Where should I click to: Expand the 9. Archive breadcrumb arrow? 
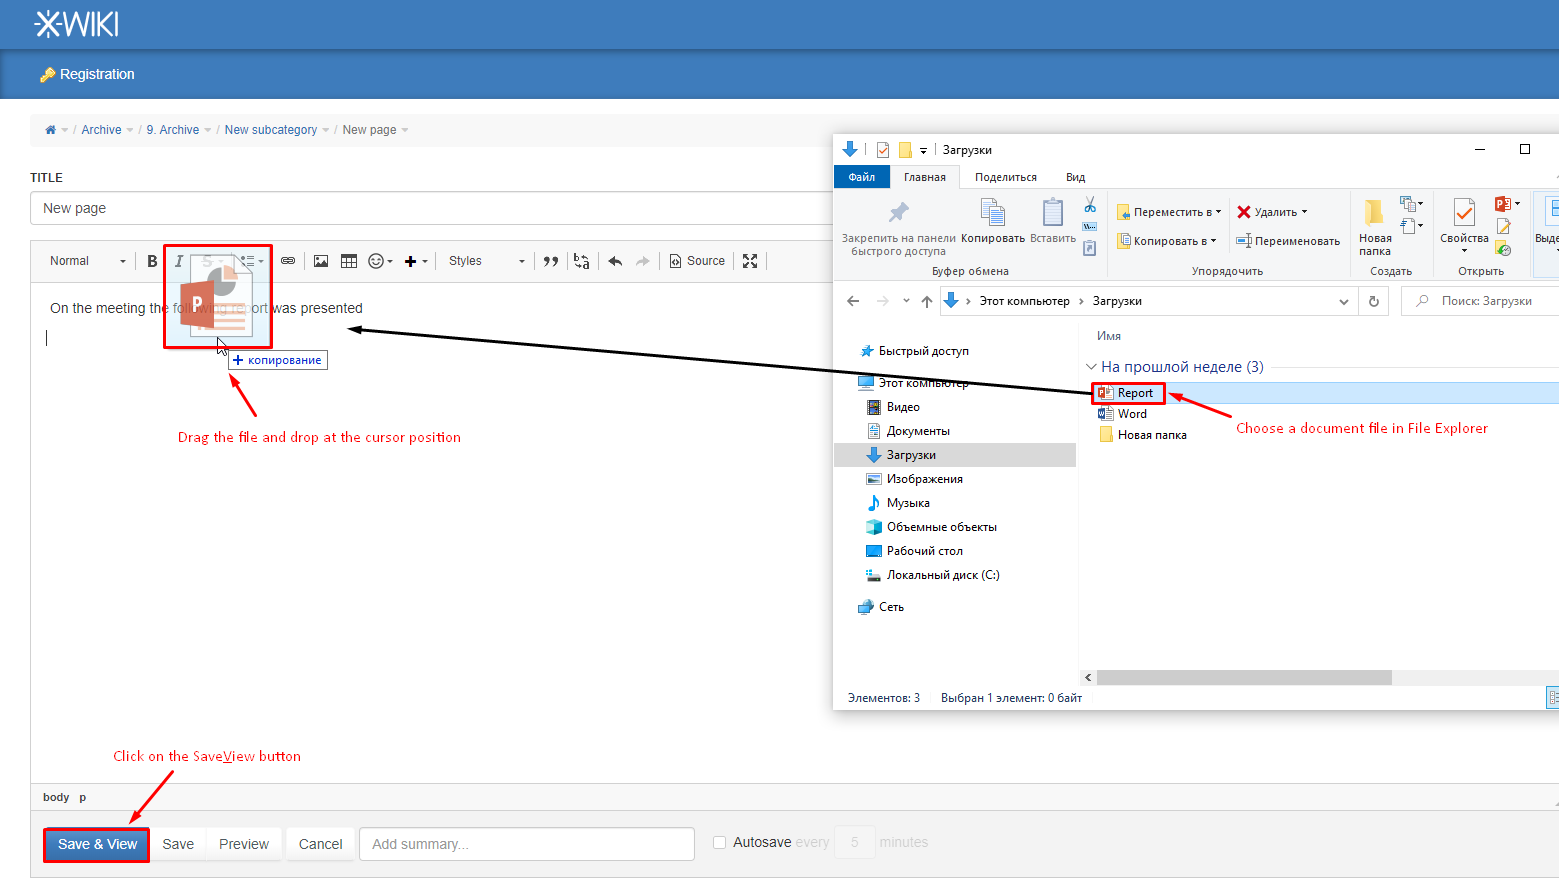coord(208,130)
